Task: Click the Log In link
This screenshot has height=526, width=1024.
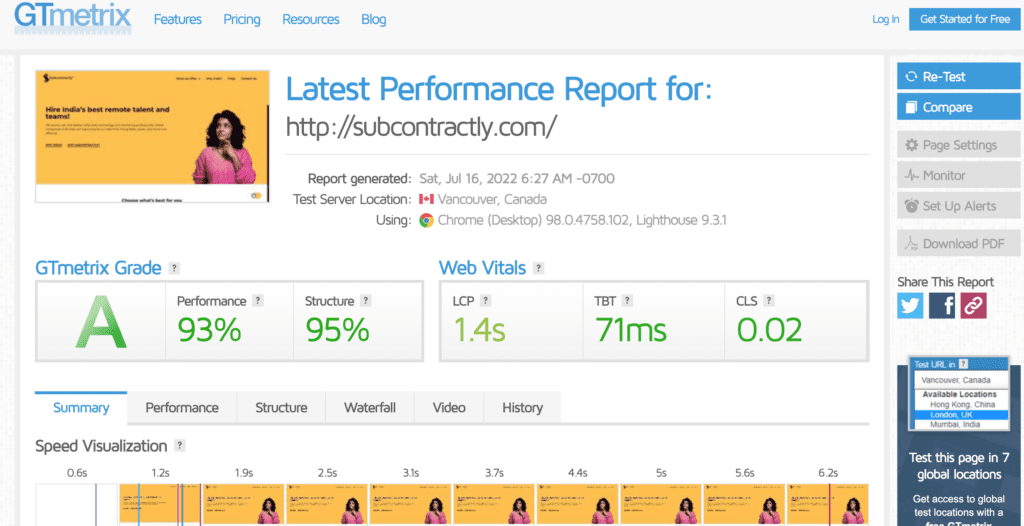Action: coord(885,19)
